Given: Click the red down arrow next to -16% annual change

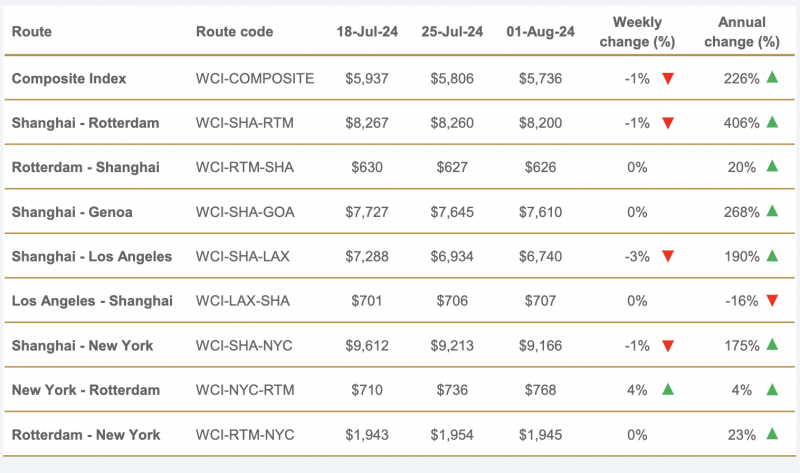Looking at the screenshot, I should click(x=772, y=301).
